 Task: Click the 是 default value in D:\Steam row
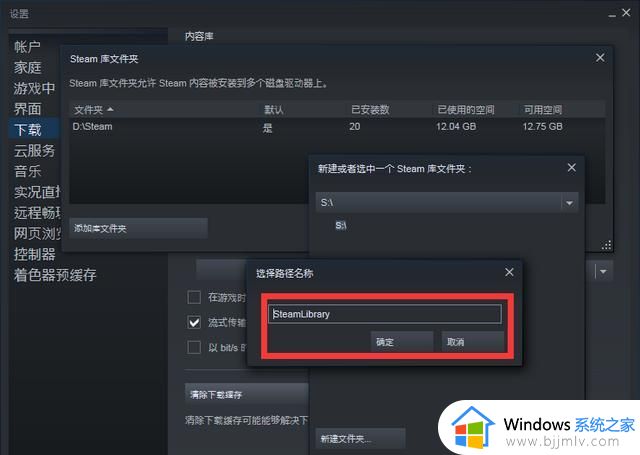(267, 128)
